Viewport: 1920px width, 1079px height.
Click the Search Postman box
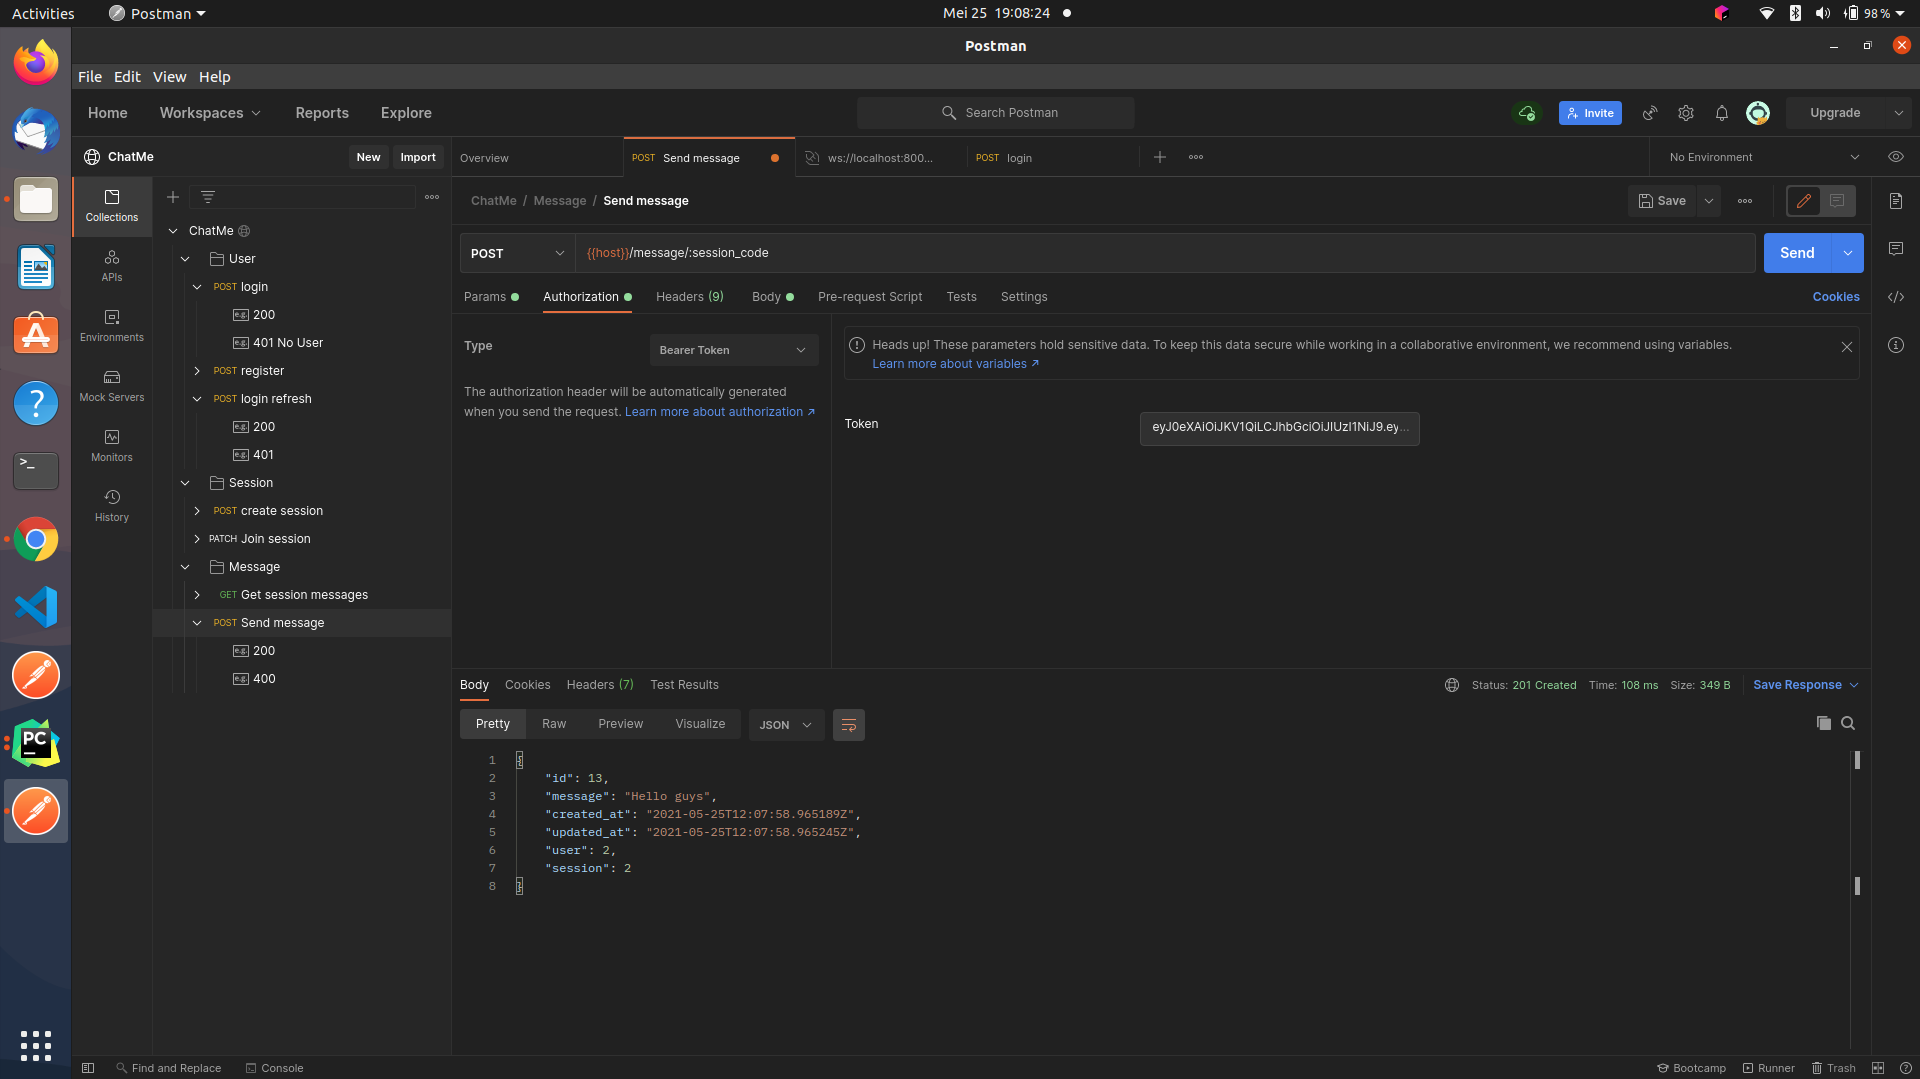click(996, 113)
